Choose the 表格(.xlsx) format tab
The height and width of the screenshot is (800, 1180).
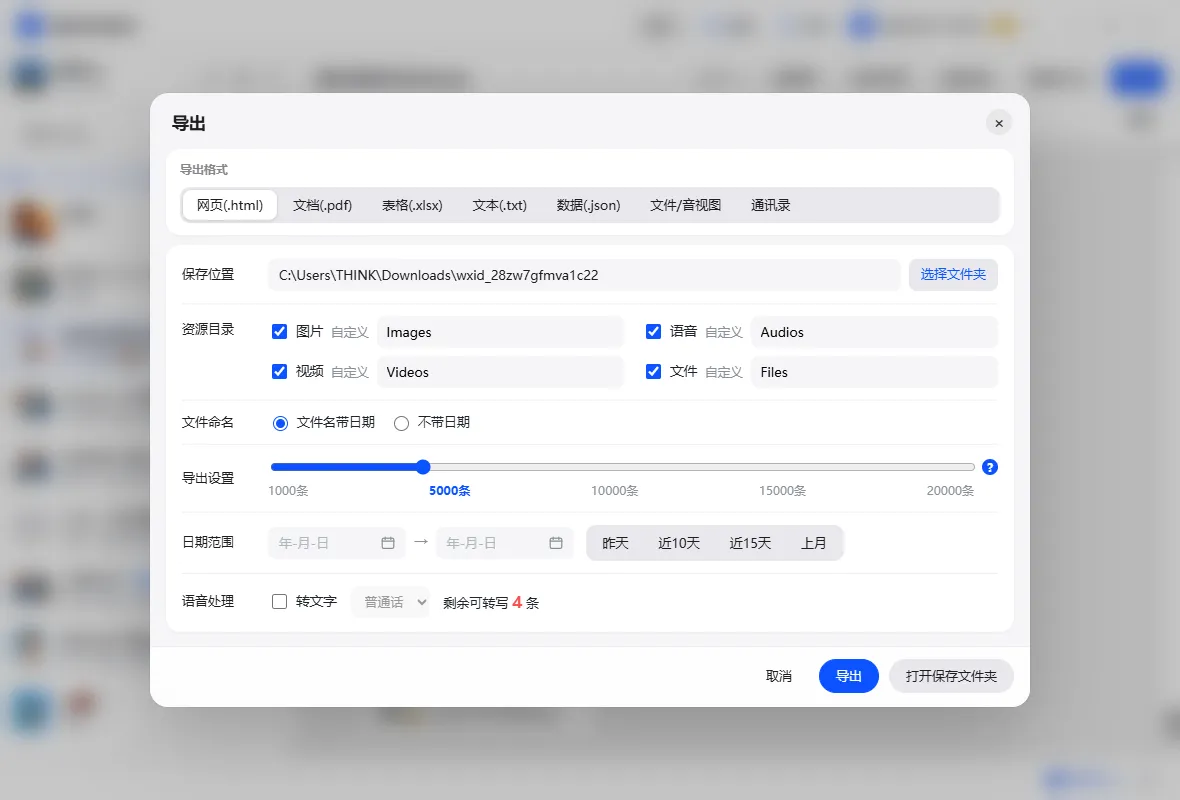(x=412, y=205)
